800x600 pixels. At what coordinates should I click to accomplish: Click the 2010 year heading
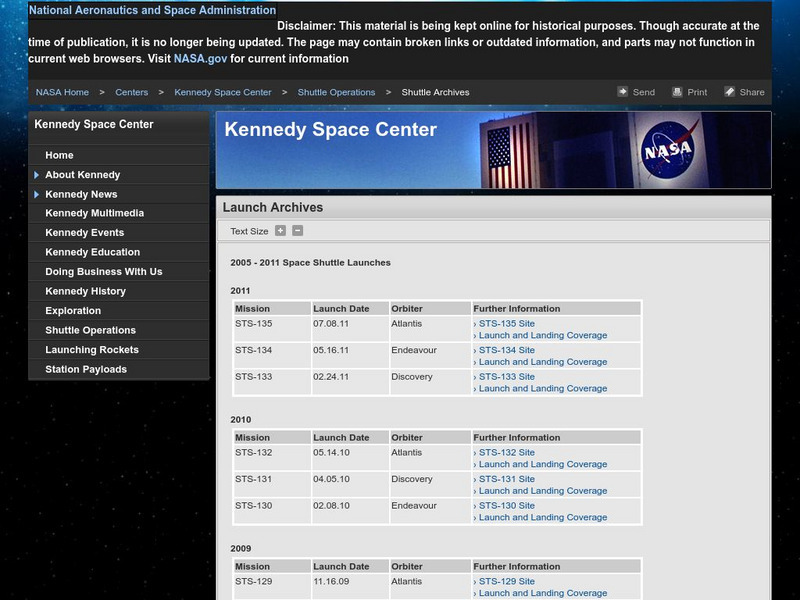240,420
